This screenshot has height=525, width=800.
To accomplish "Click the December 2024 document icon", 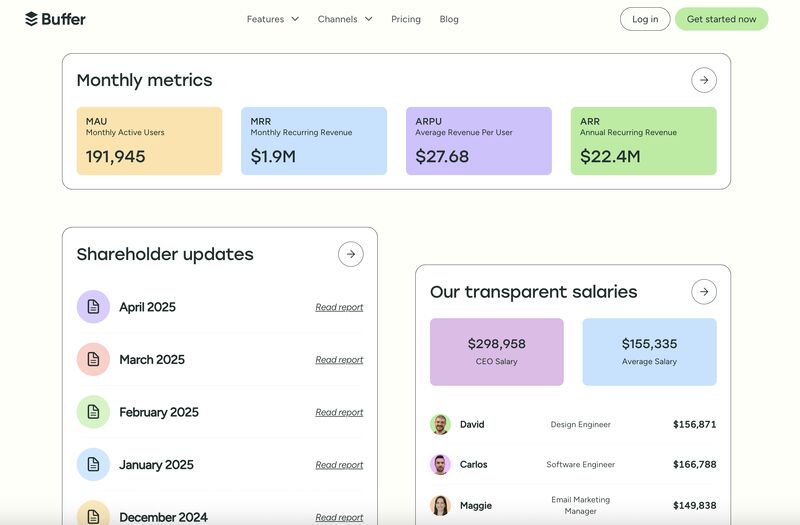I will pyautogui.click(x=93, y=513).
